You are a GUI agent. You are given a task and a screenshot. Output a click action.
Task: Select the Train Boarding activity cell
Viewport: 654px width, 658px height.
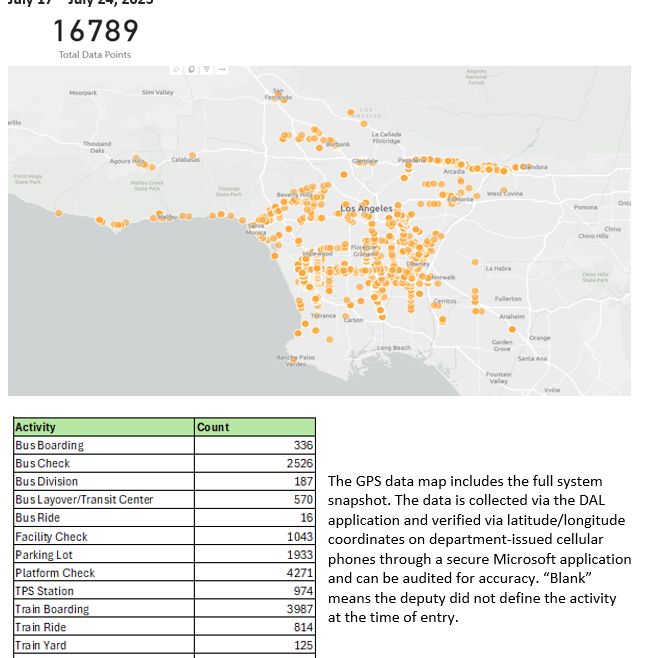52,609
